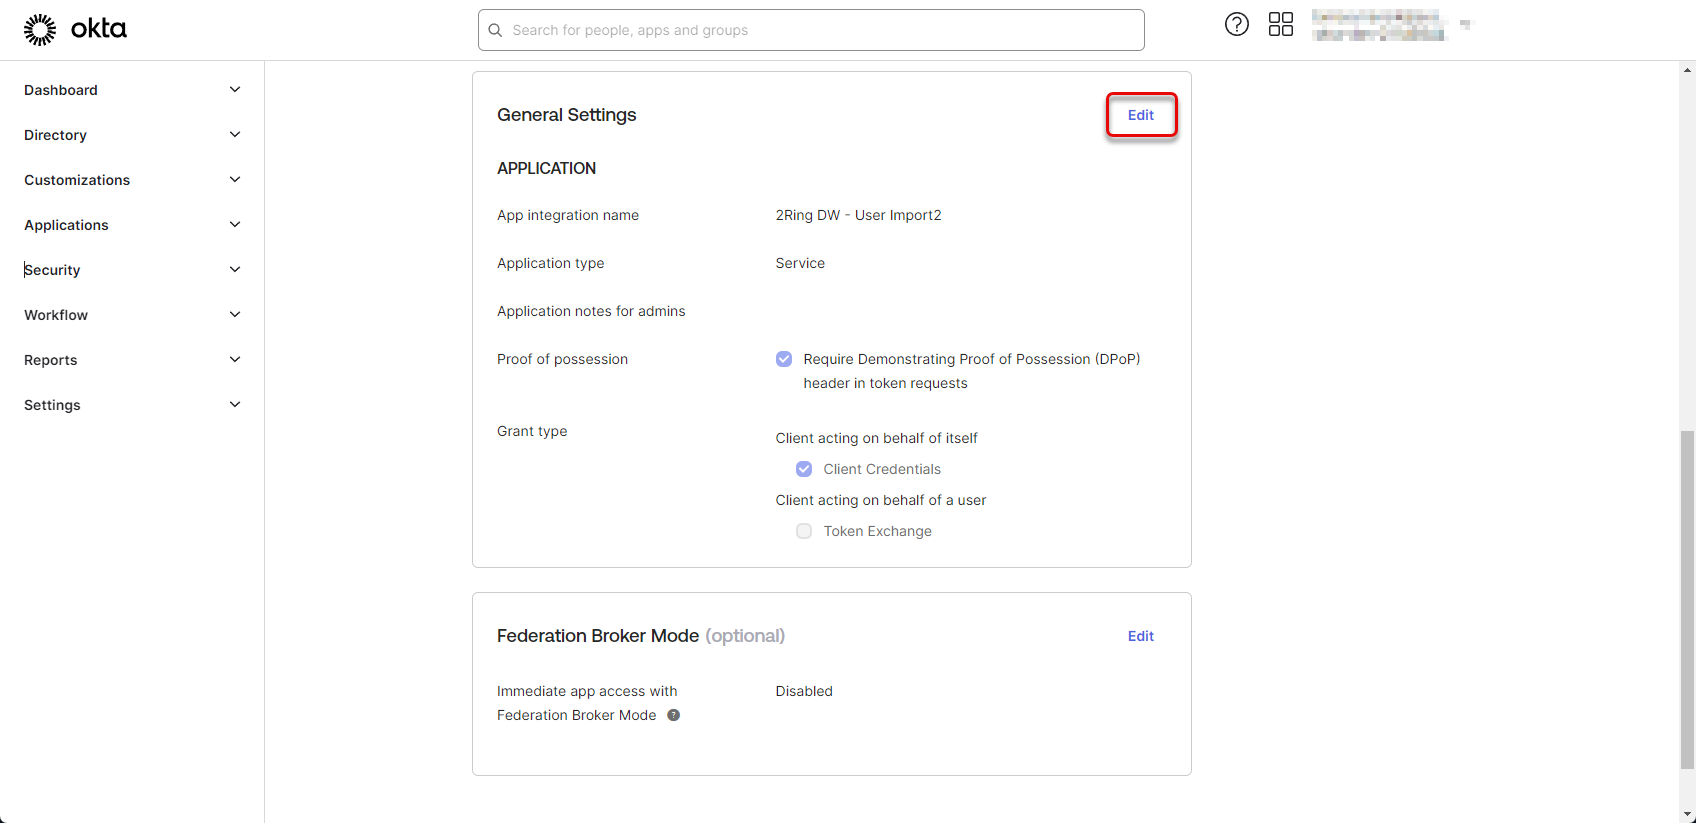Viewport: 1696px width, 823px height.
Task: Click the Federation Broker Mode help tooltip icon
Action: click(674, 715)
